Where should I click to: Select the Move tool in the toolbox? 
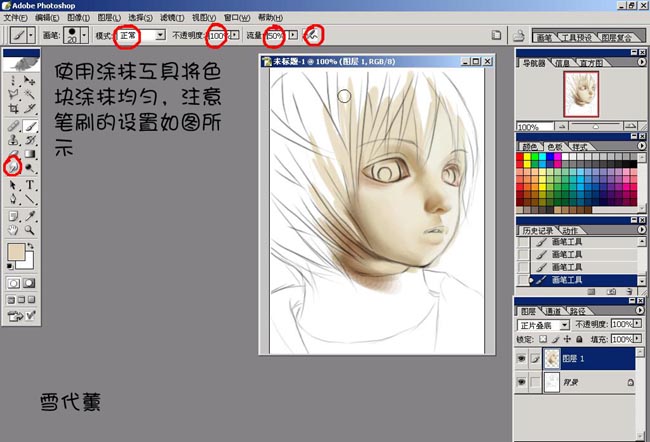click(x=30, y=81)
